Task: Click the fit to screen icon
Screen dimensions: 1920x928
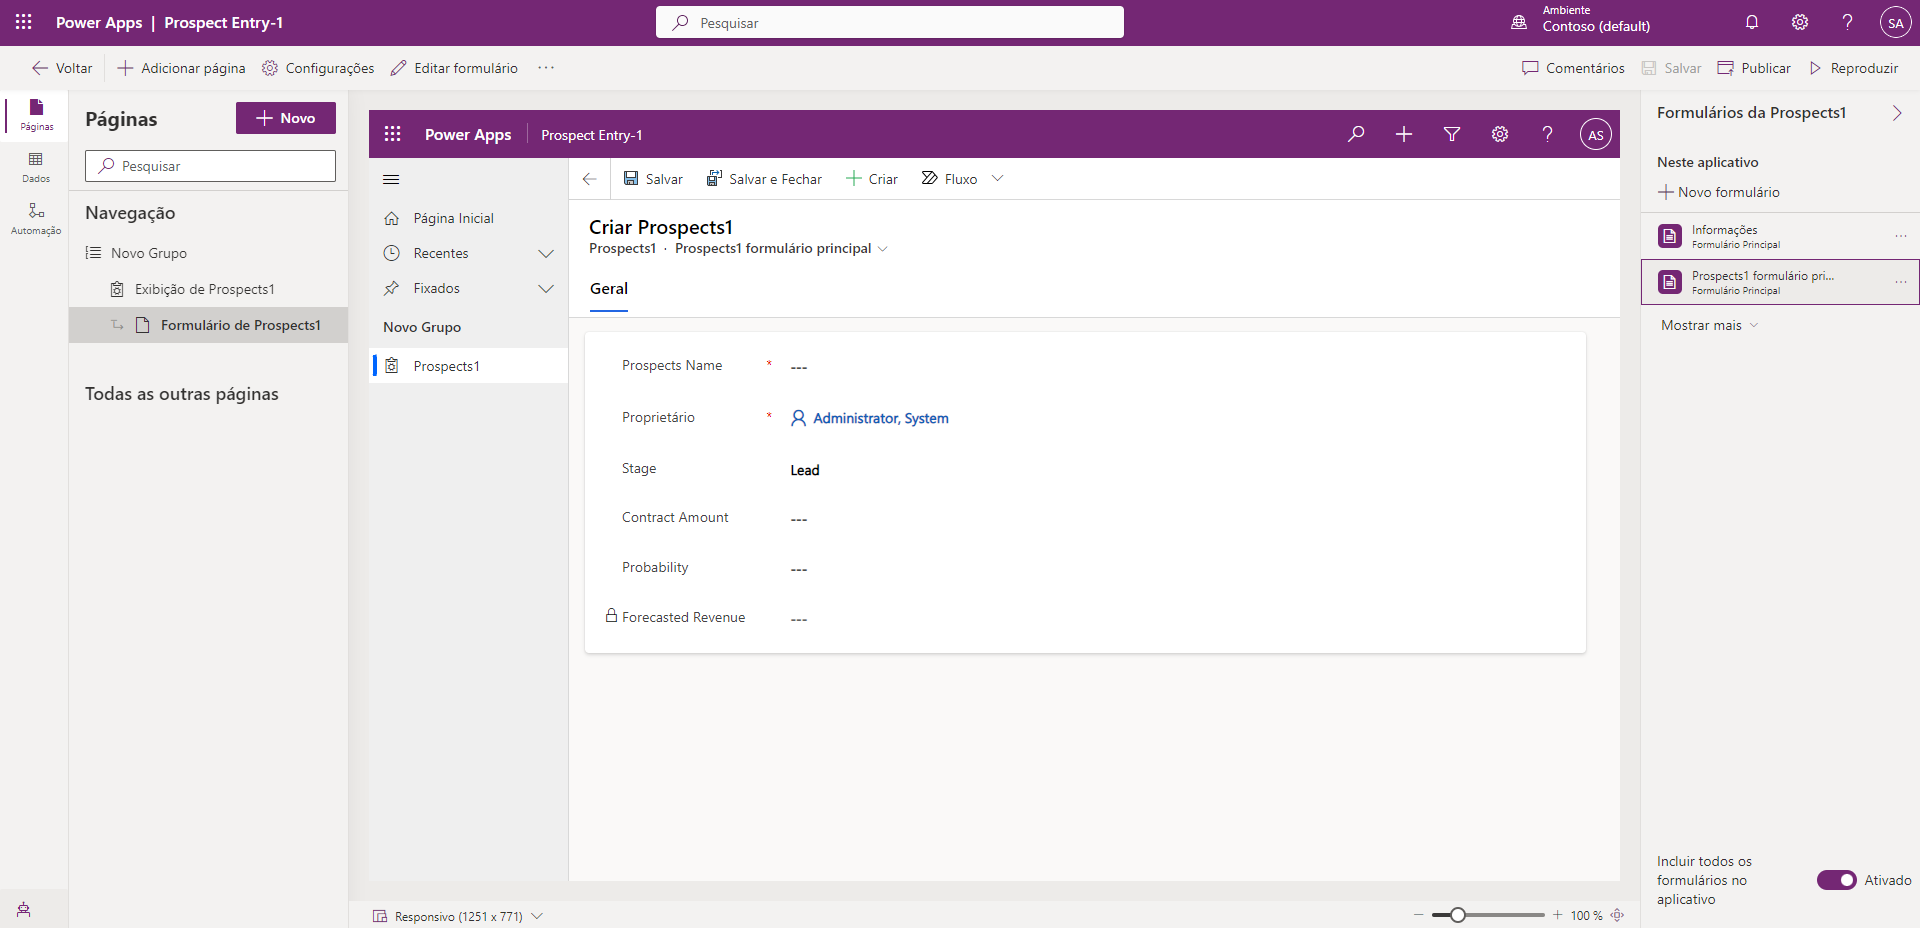Action: tap(1617, 915)
